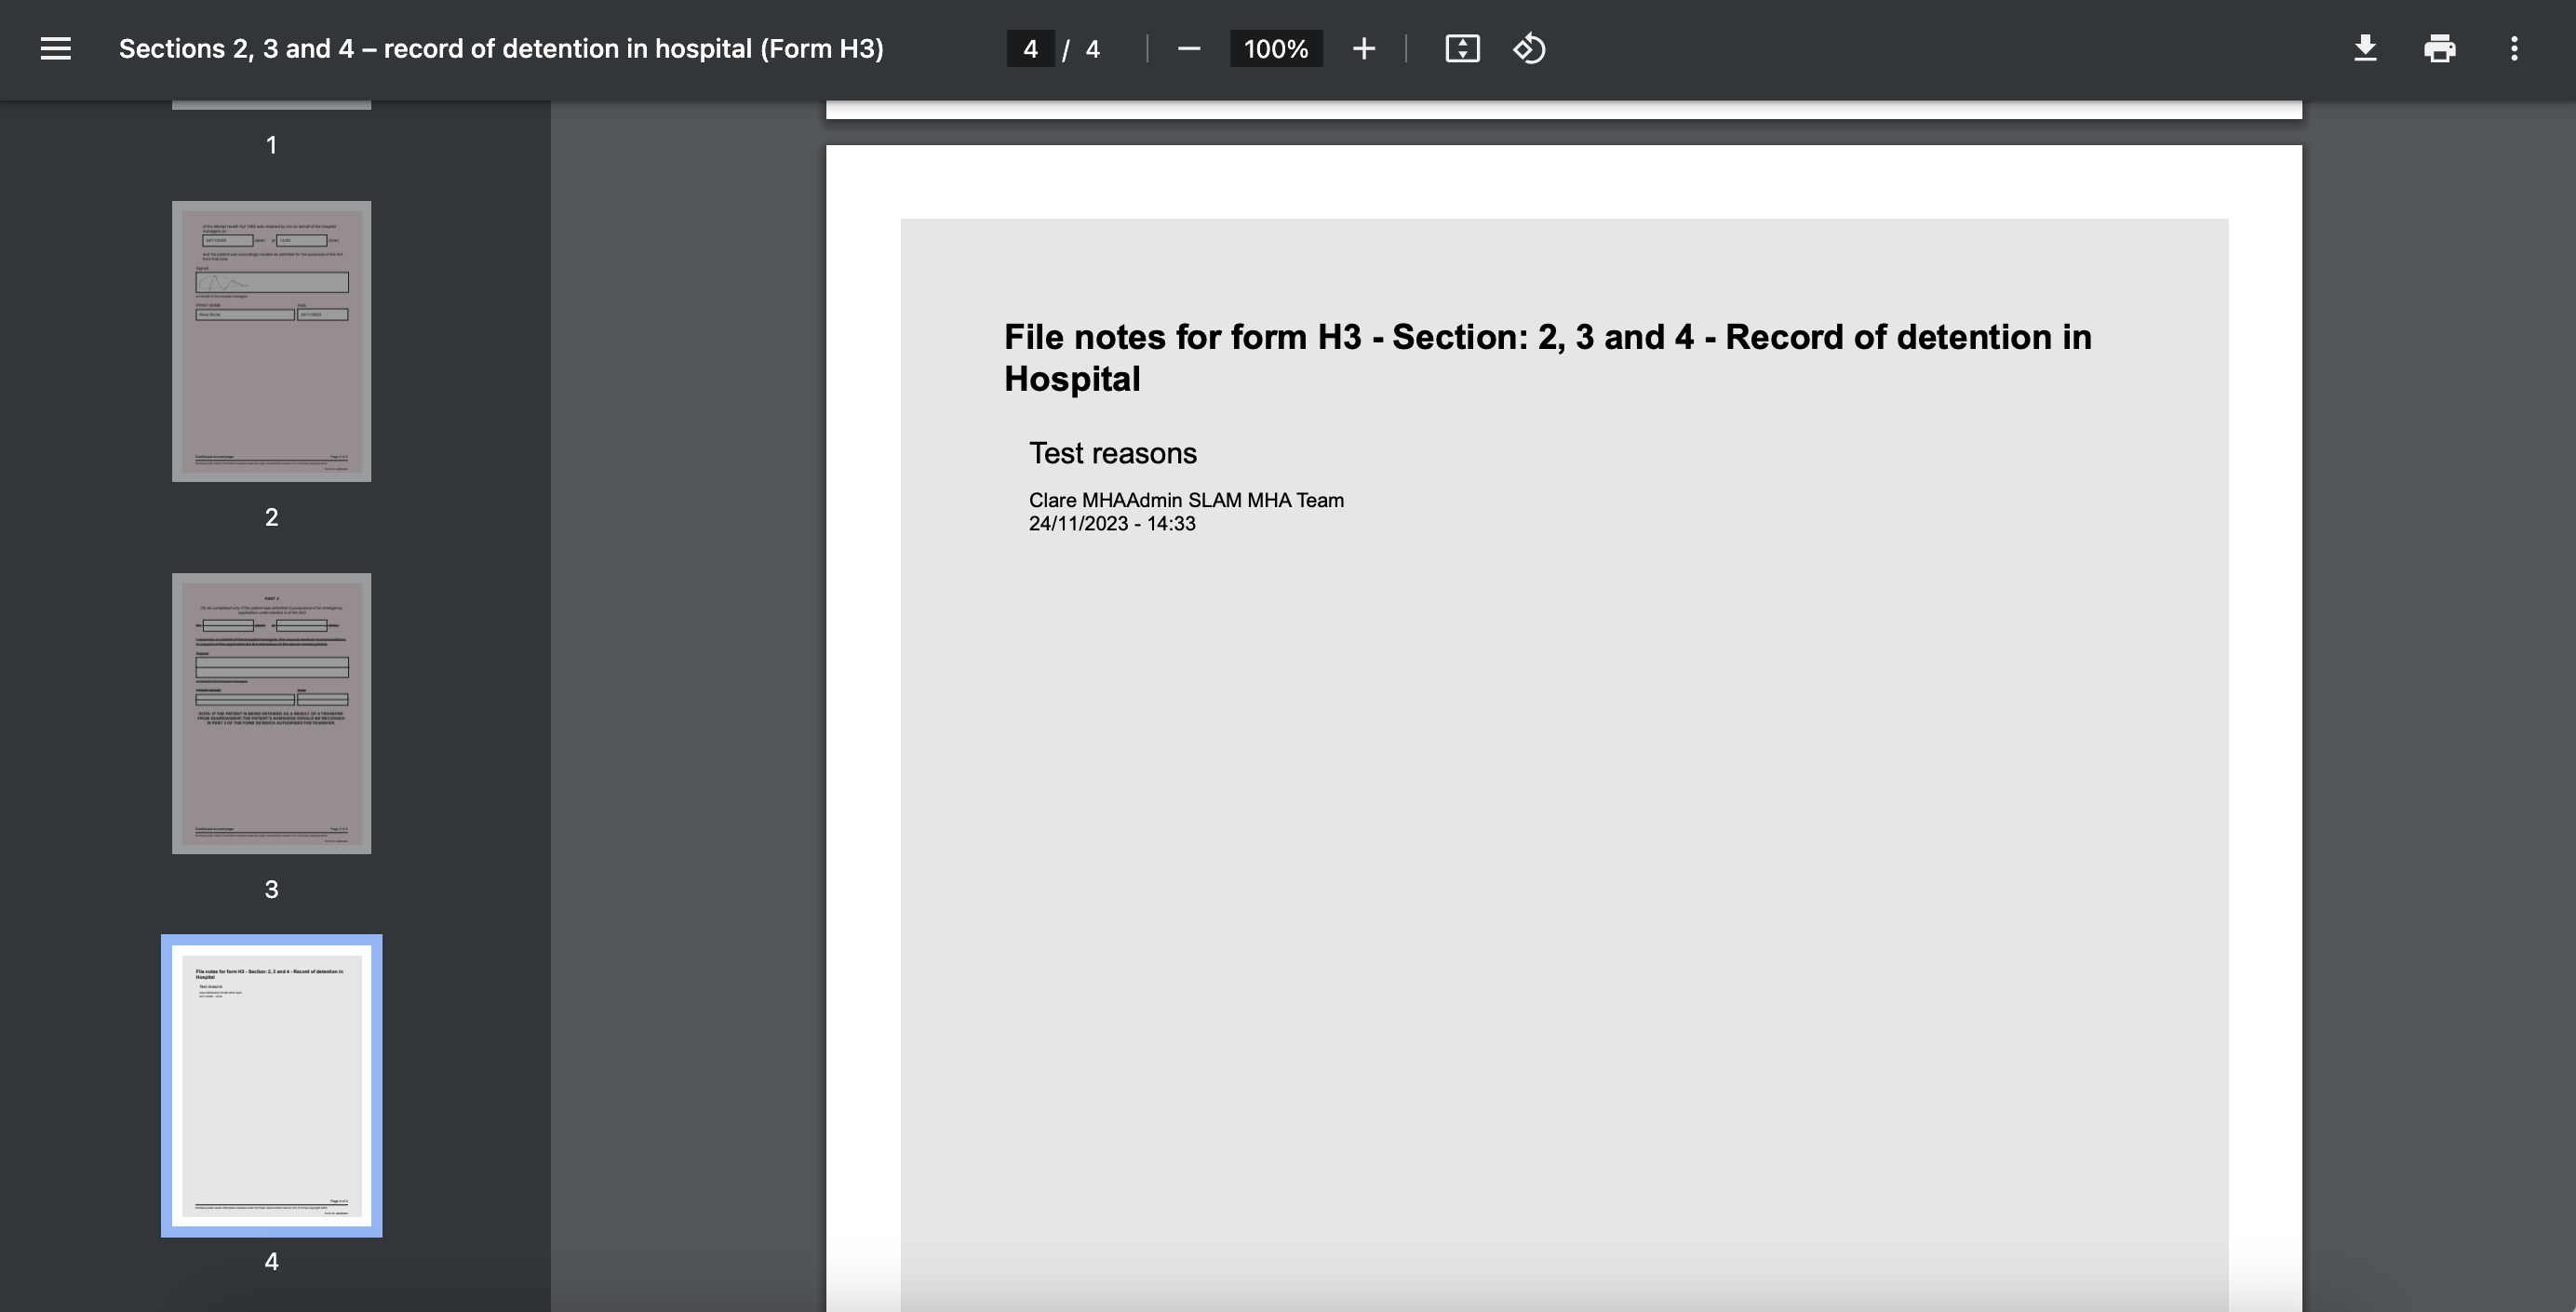The image size is (2576, 1312).
Task: Click the thumbnail label number 3
Action: 271,889
